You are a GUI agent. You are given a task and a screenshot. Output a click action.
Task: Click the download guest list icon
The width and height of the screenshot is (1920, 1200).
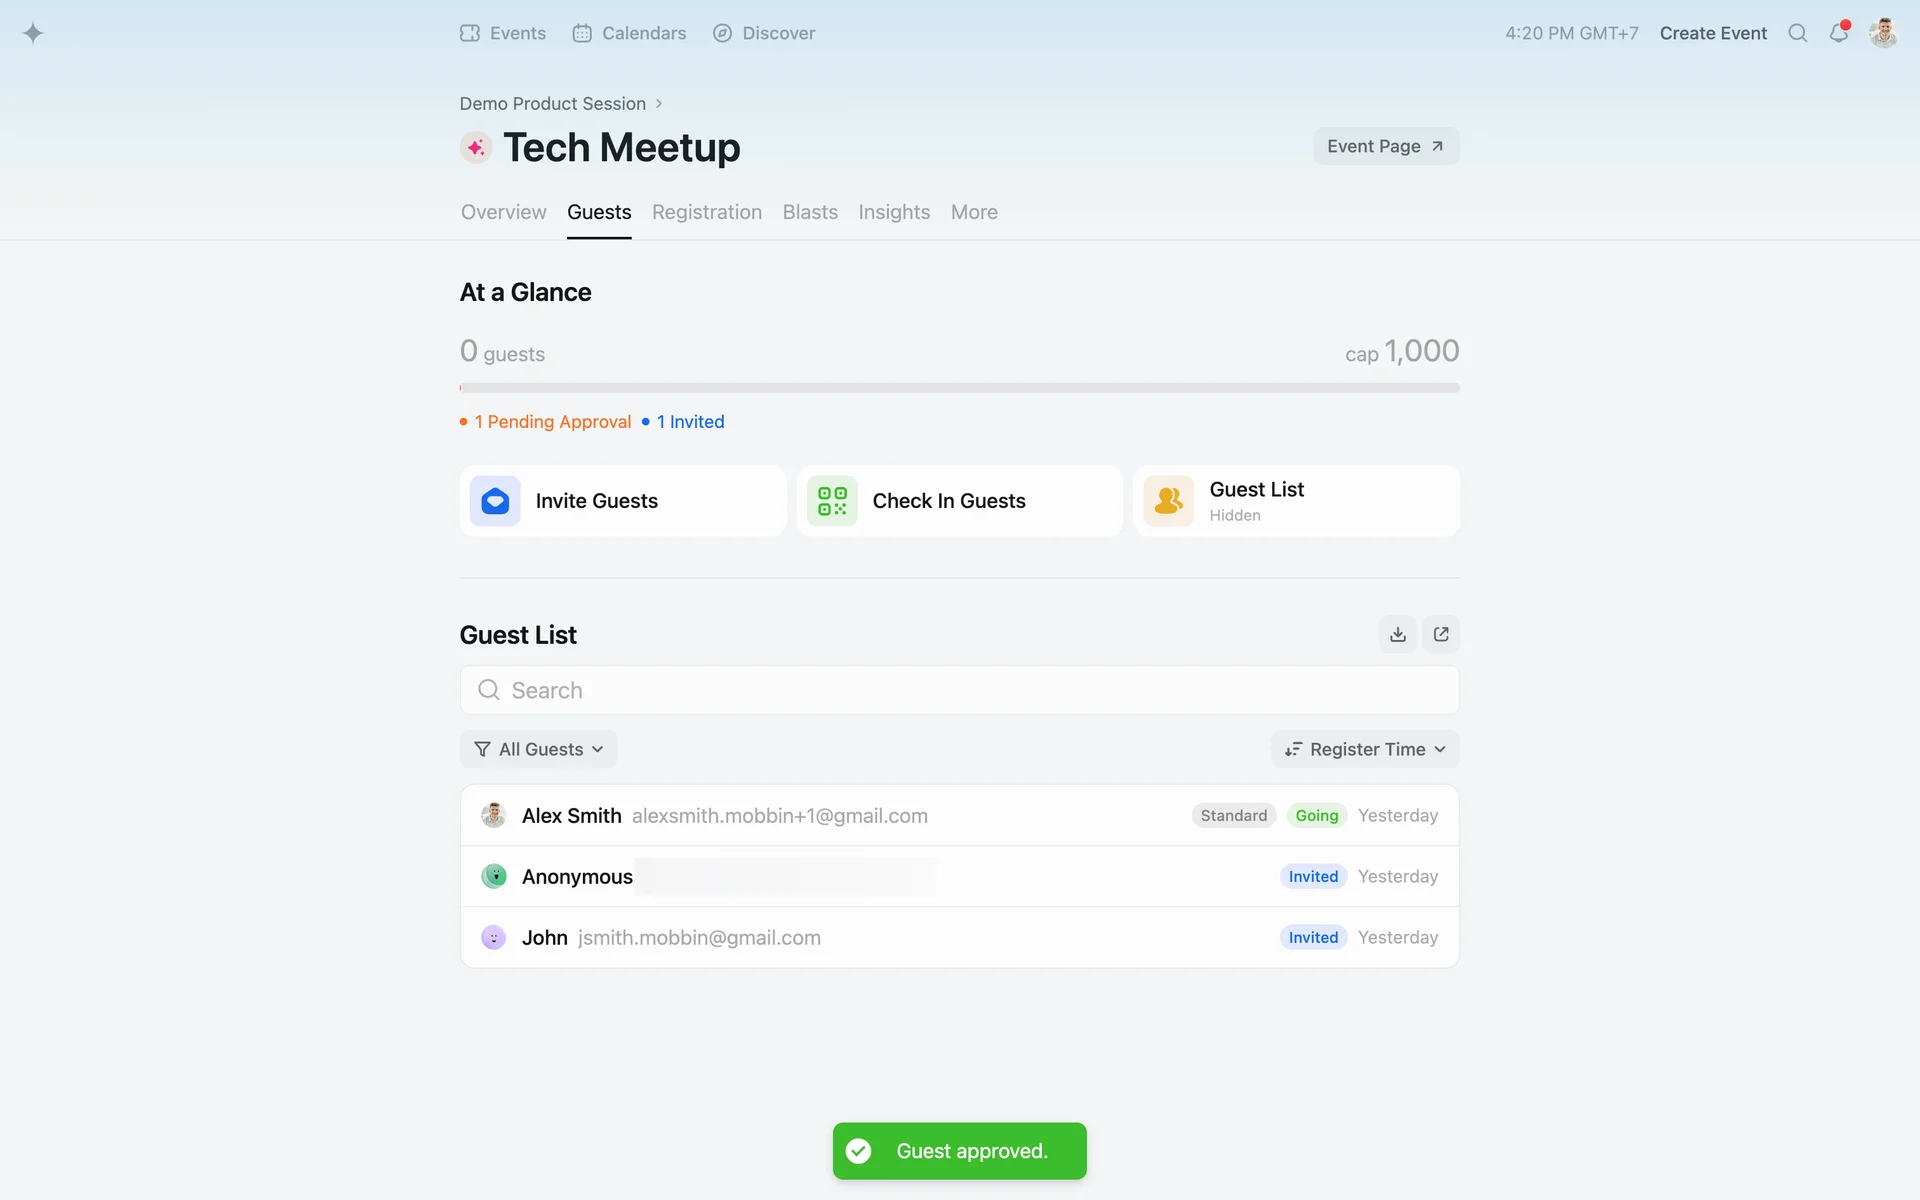[x=1397, y=634]
